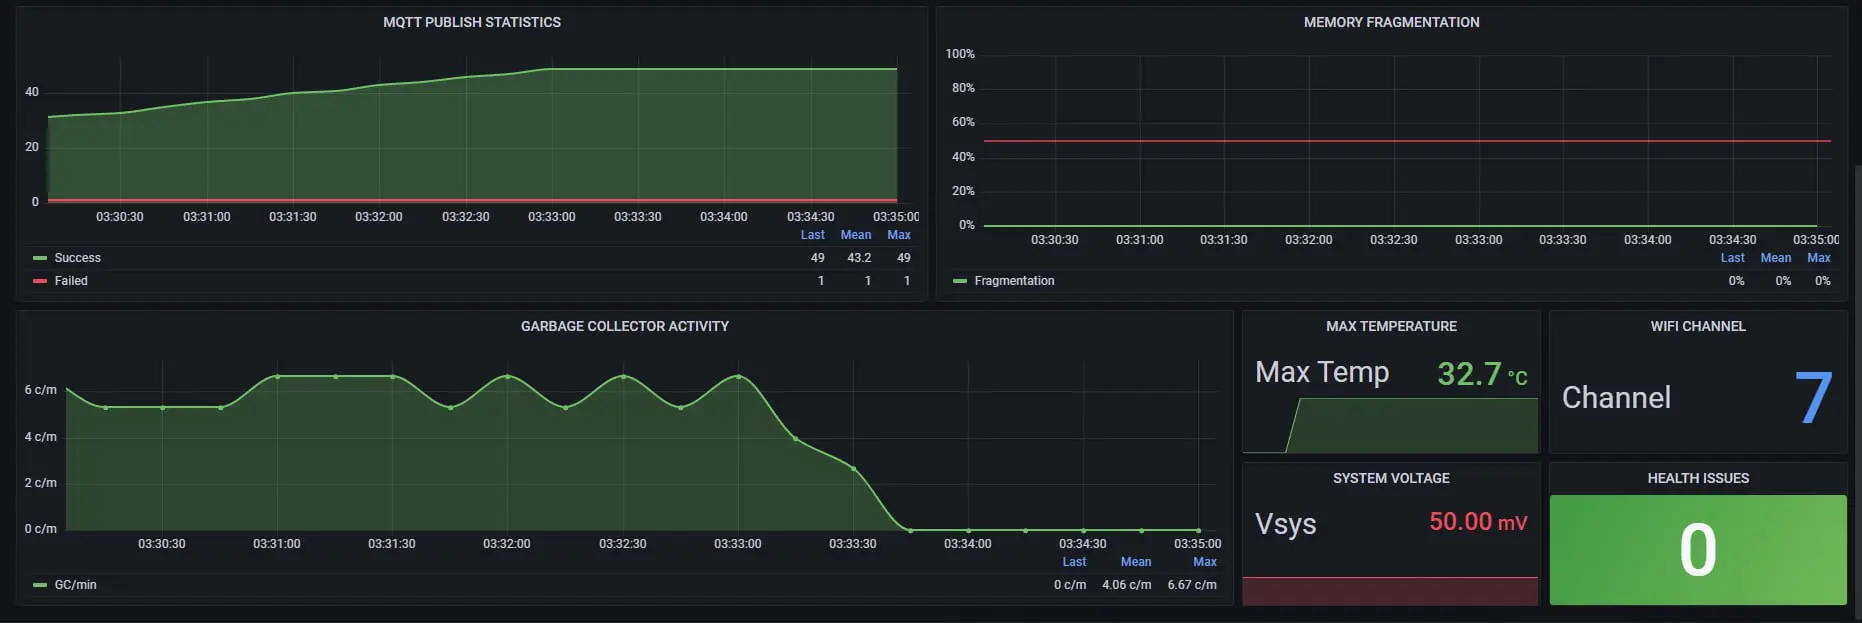Viewport: 1862px width, 623px height.
Task: Sort Memory Fragmentation legend by Mean
Action: click(1776, 258)
